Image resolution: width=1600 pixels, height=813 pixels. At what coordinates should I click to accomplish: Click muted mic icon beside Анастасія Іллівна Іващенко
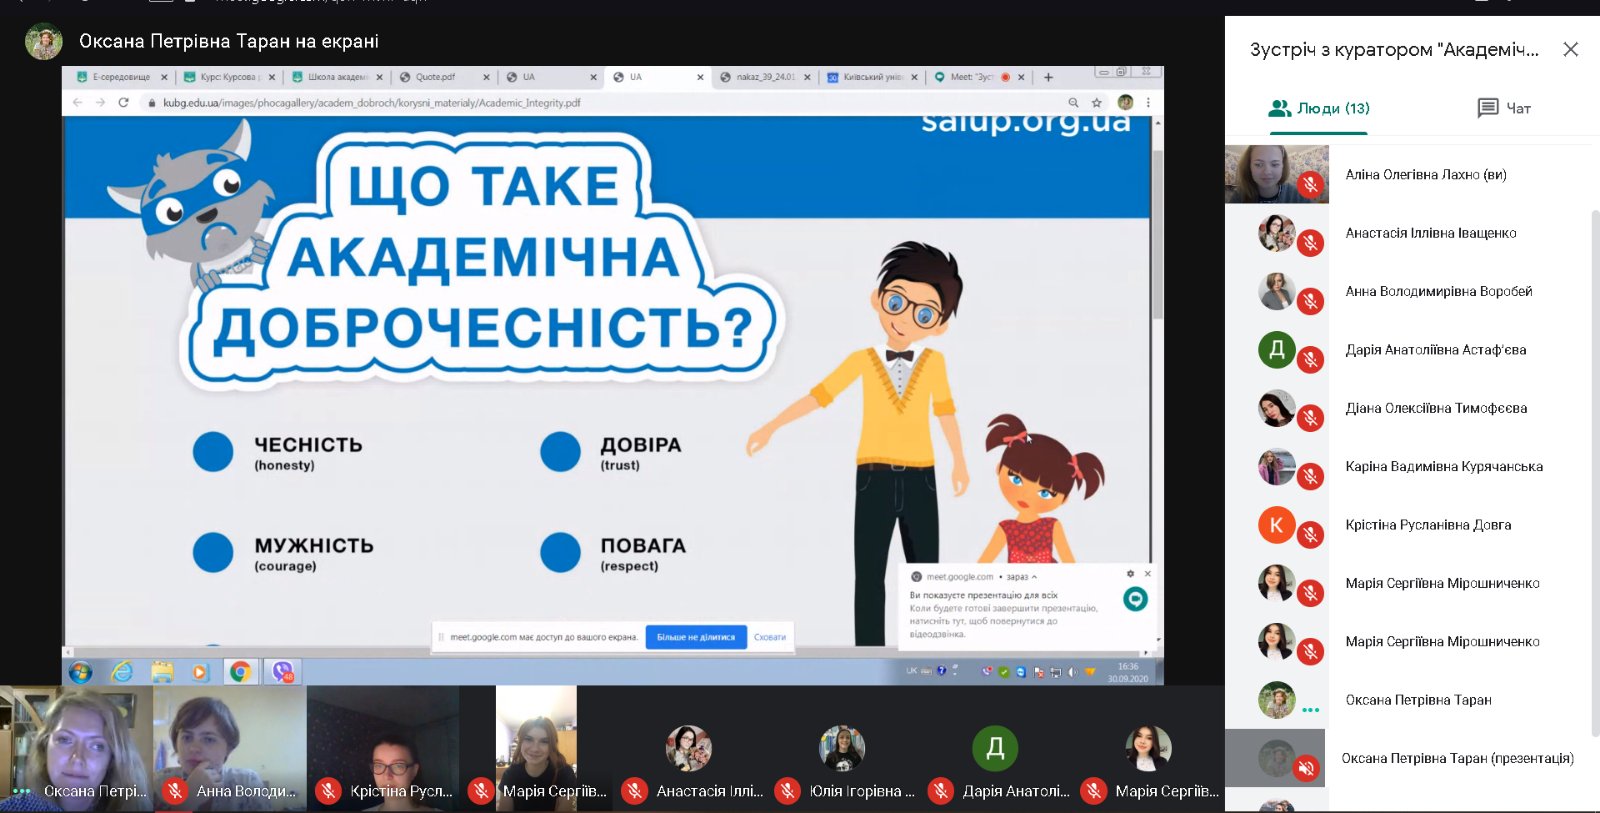click(1310, 243)
